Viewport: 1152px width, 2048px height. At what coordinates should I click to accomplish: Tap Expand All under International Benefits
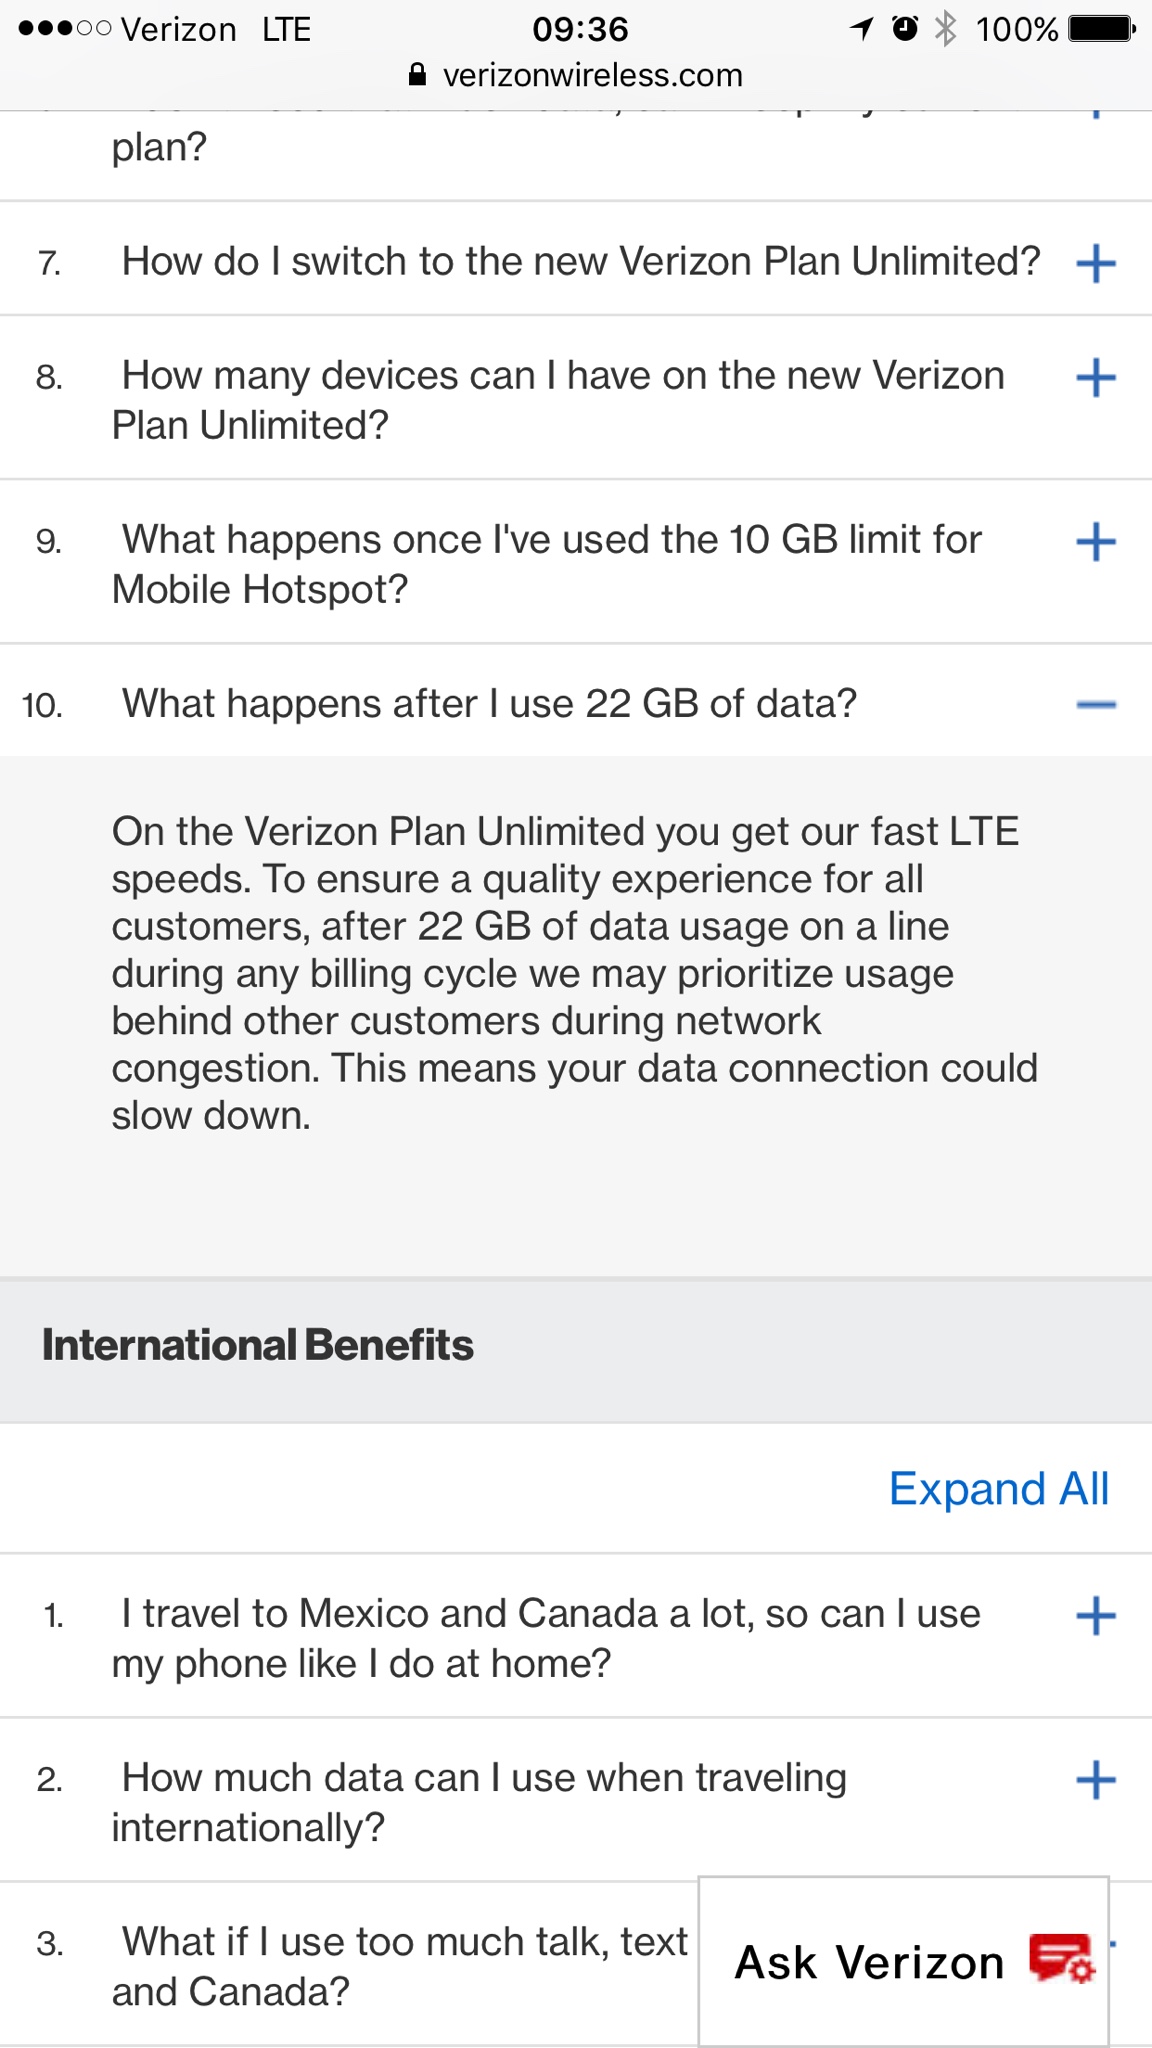pos(998,1489)
